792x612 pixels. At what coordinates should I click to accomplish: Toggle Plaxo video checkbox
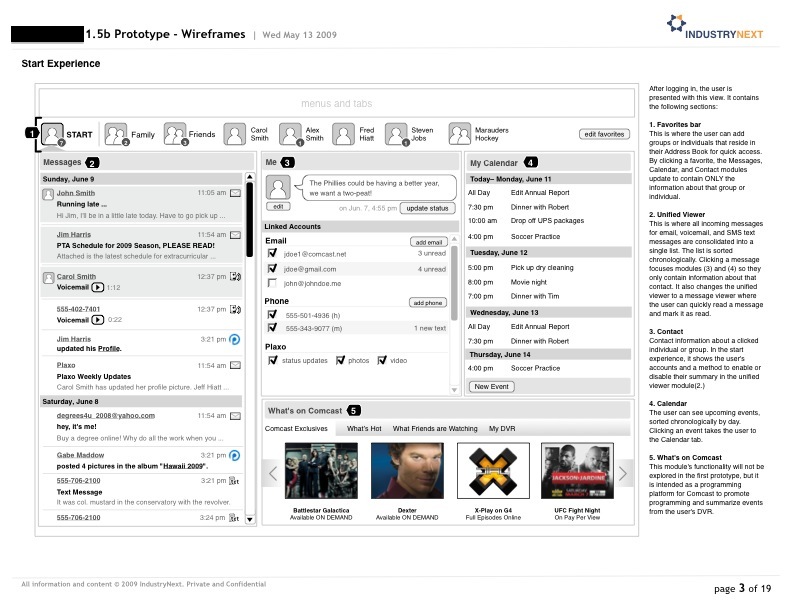(x=382, y=360)
